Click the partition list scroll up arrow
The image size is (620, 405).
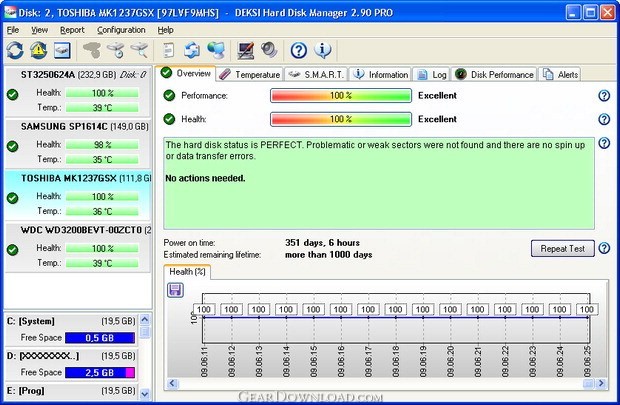[145, 320]
